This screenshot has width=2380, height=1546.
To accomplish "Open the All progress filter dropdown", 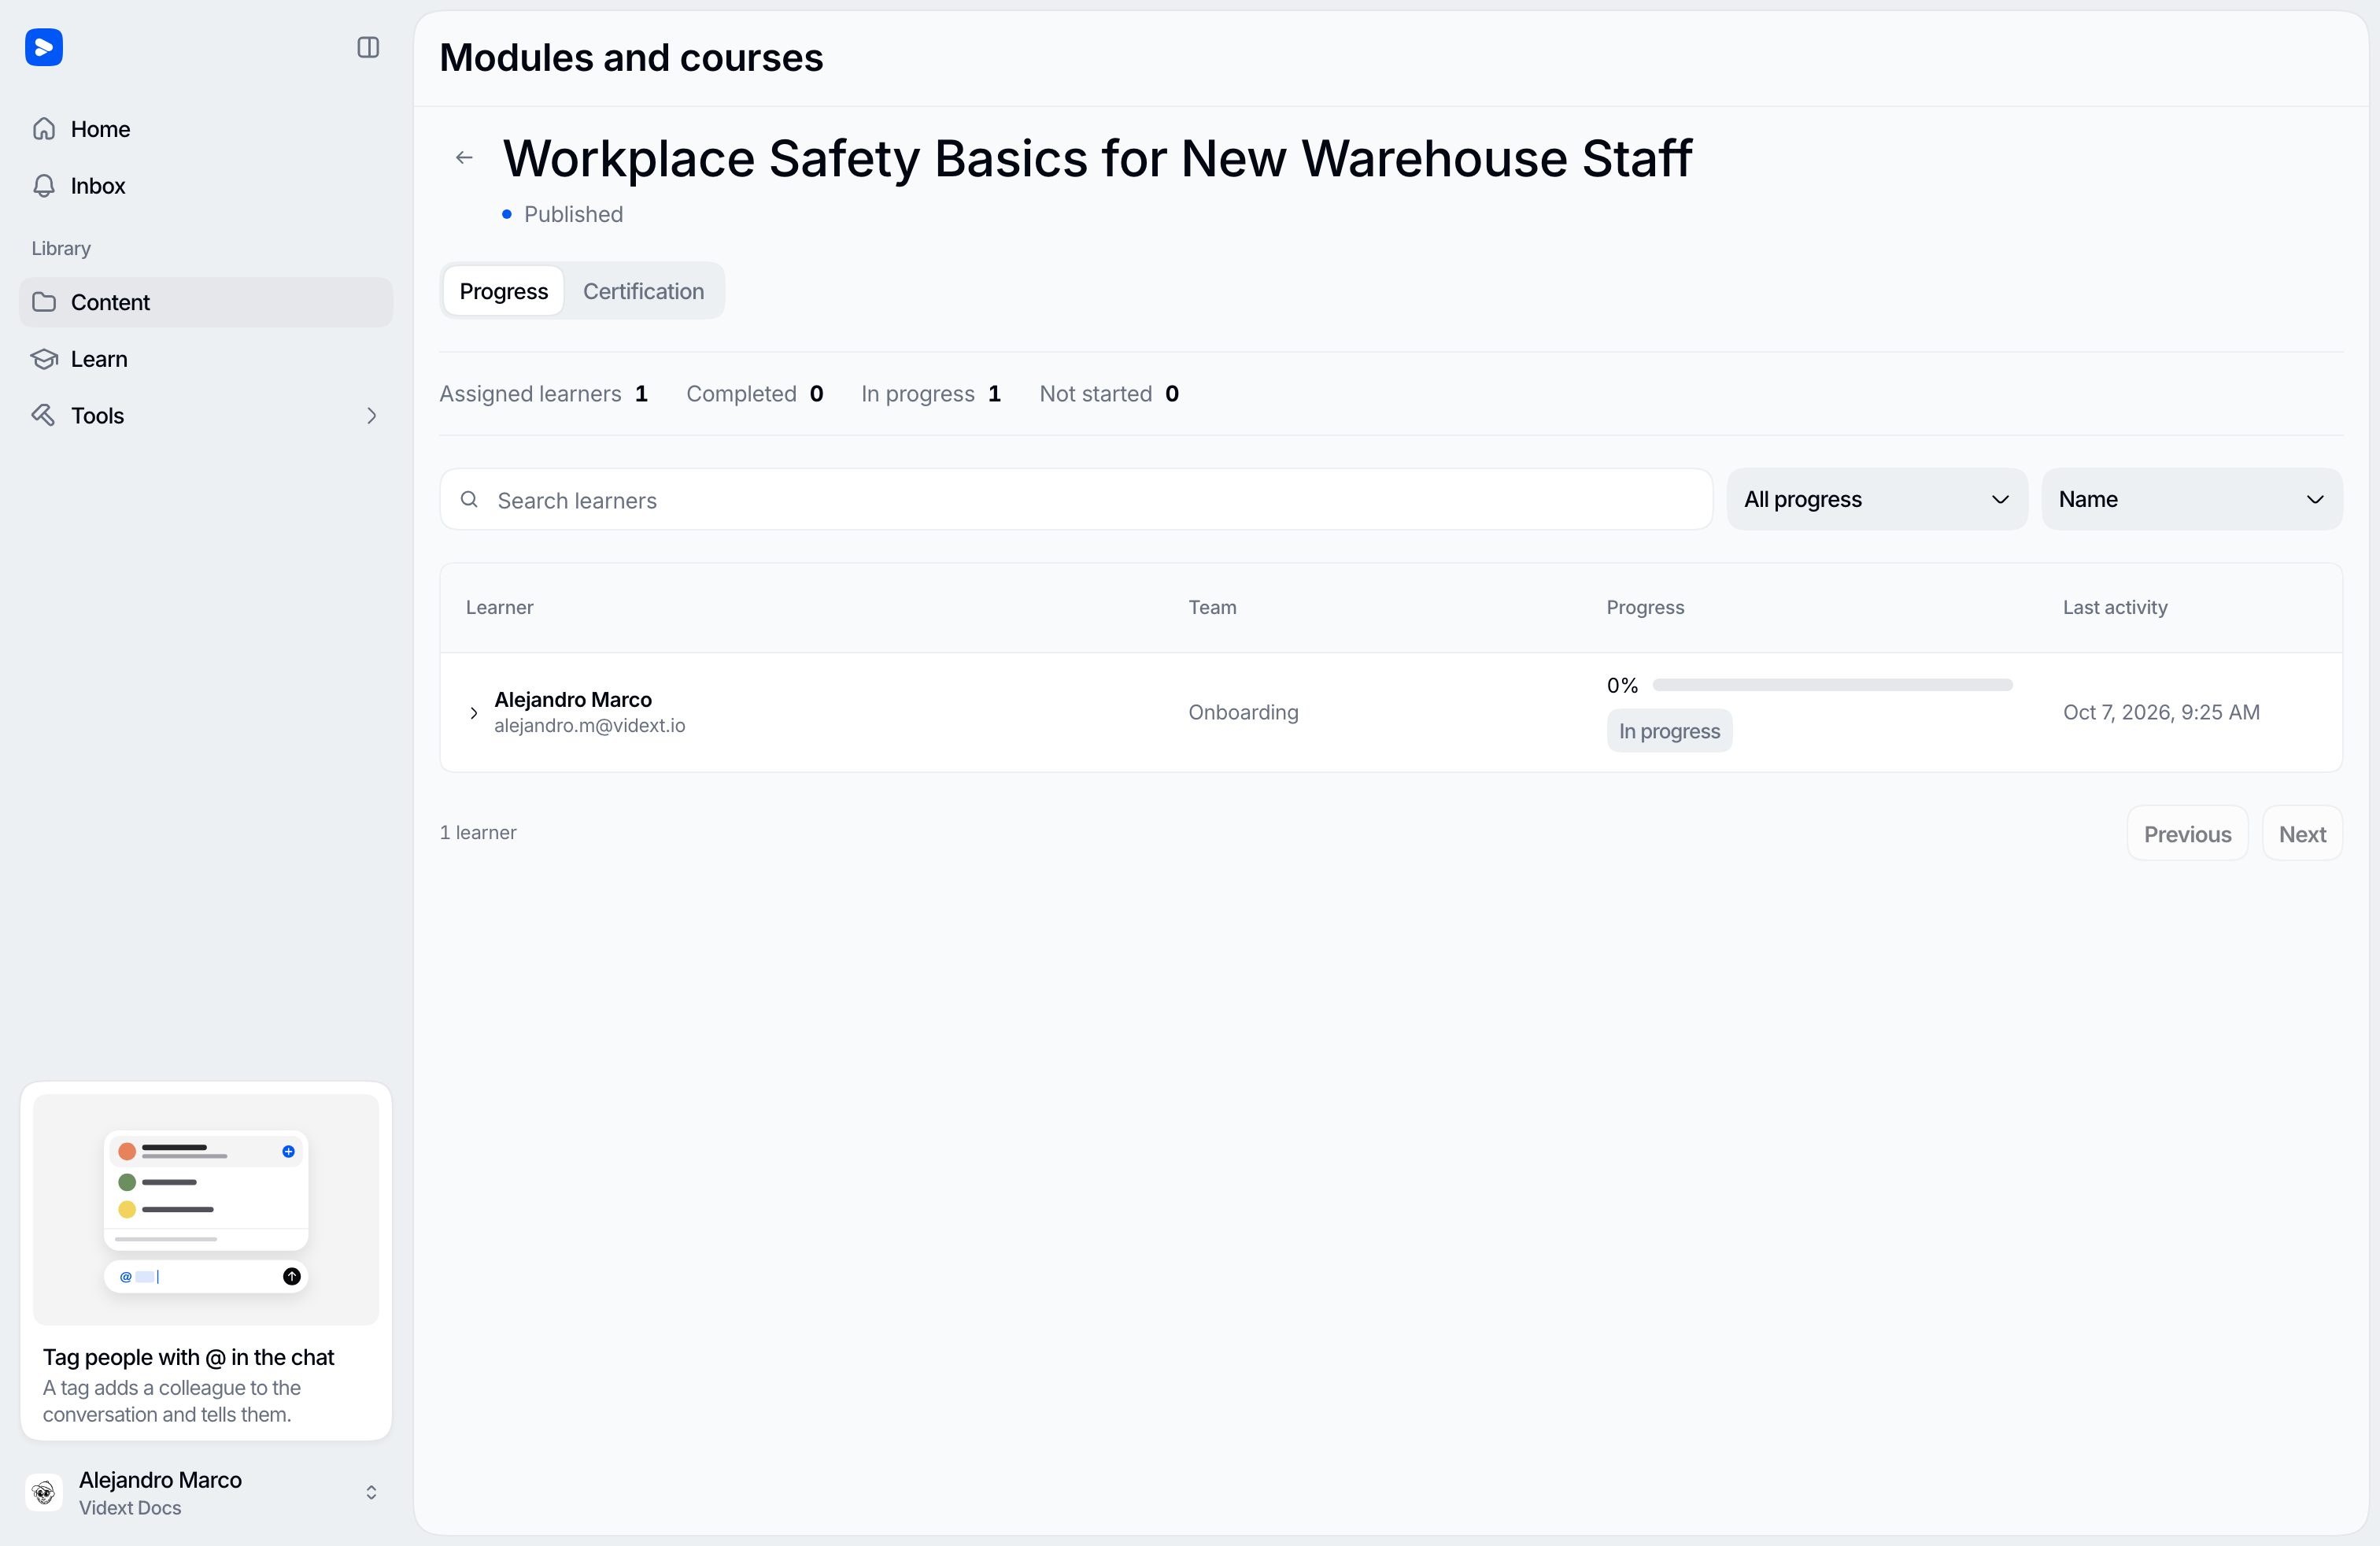I will tap(1877, 499).
